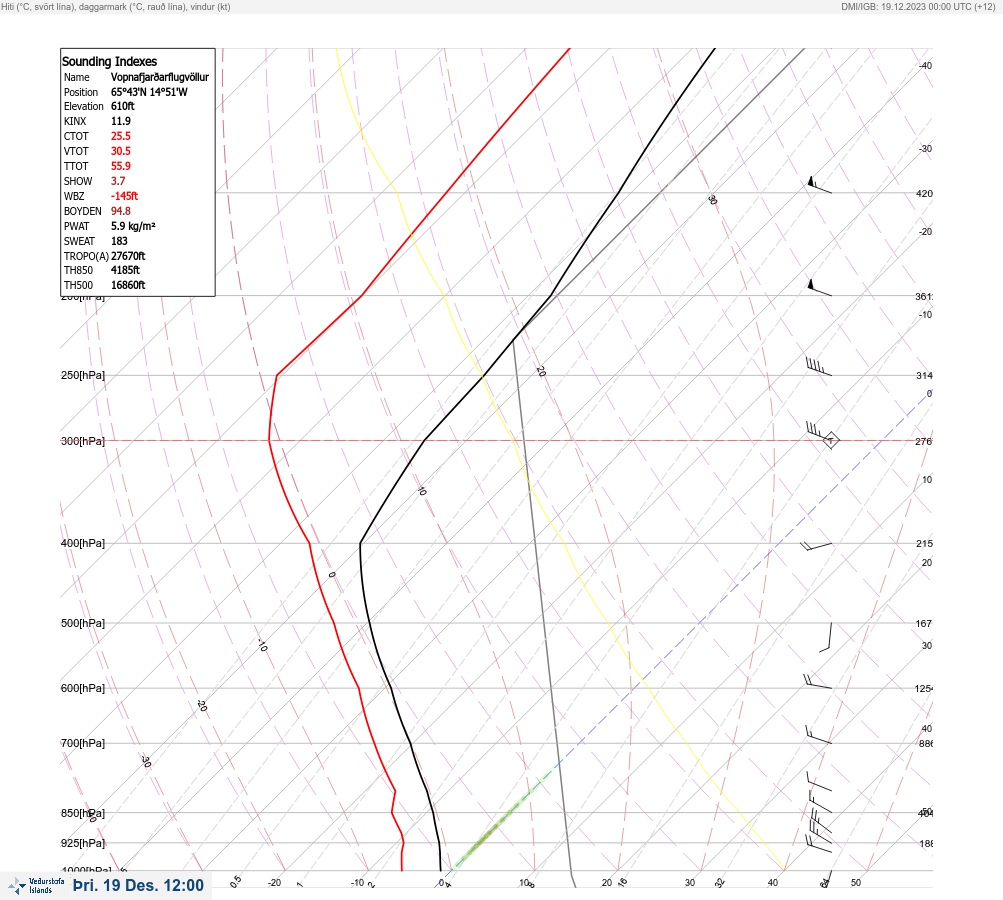This screenshot has height=900, width=1003.
Task: Click the BOYDEN value 94.8
Action: pyautogui.click(x=121, y=211)
